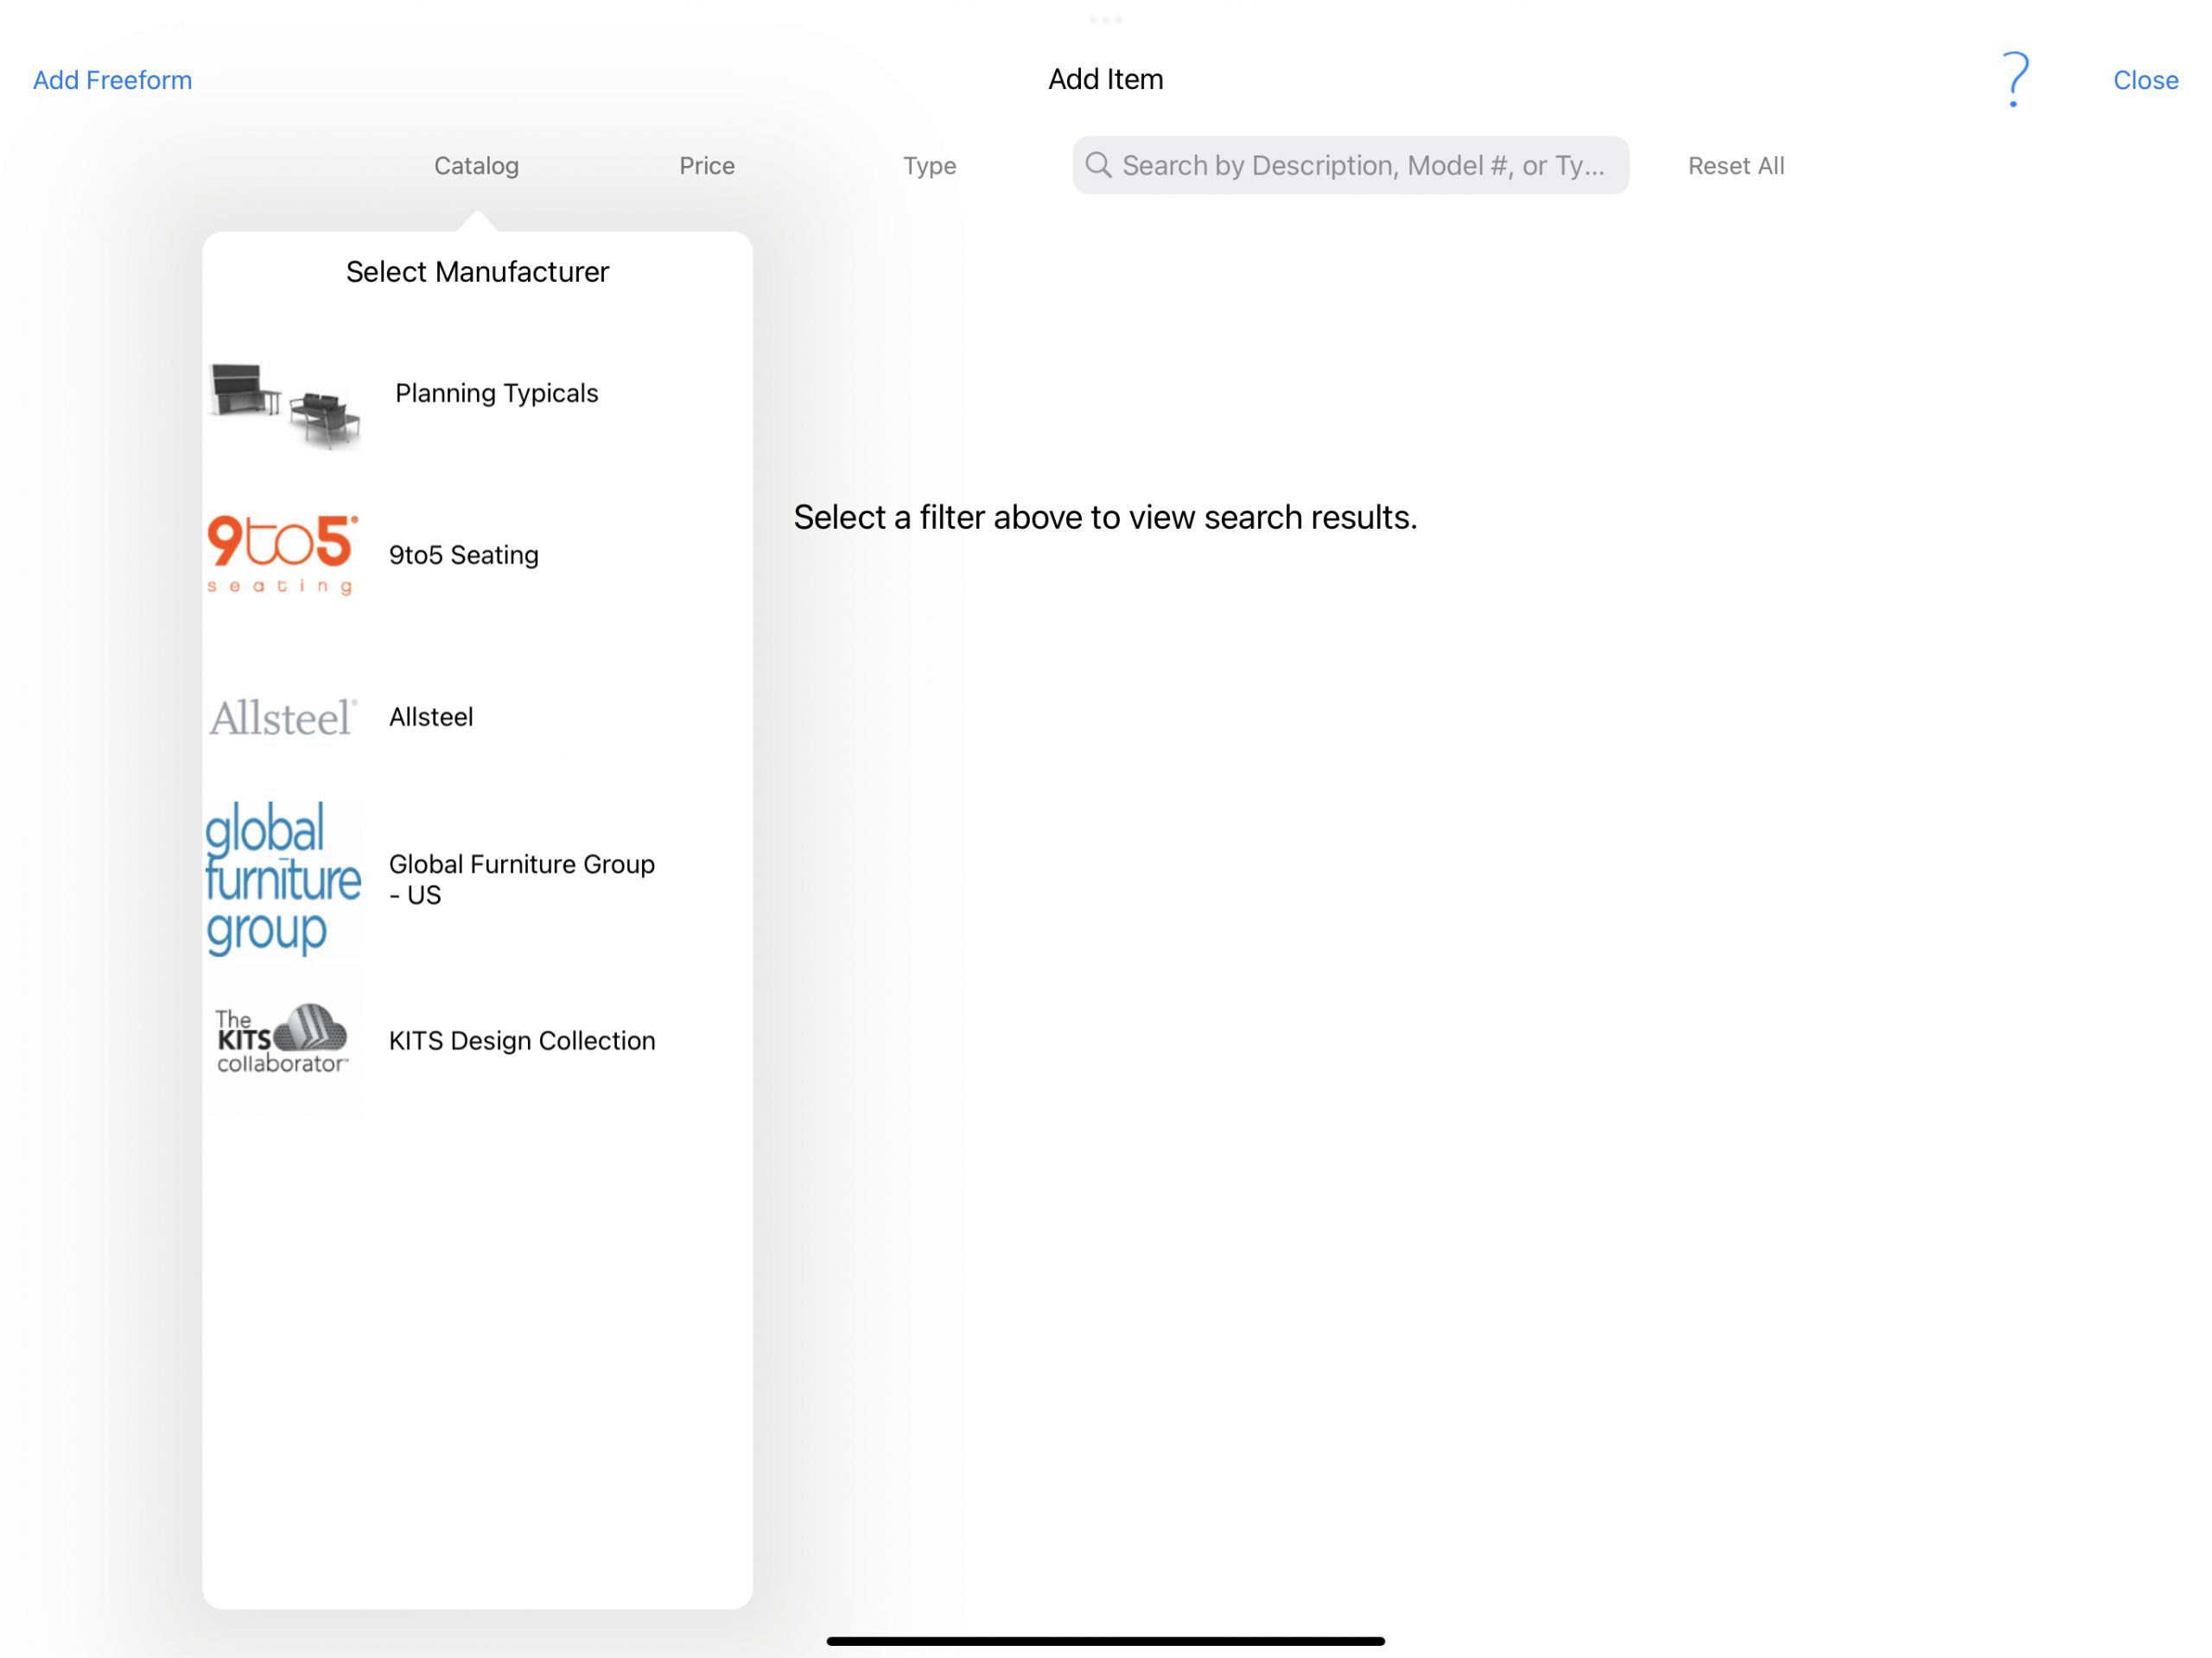Viewport: 2212px width, 1658px height.
Task: Click the search magnifier icon
Action: pos(1098,165)
